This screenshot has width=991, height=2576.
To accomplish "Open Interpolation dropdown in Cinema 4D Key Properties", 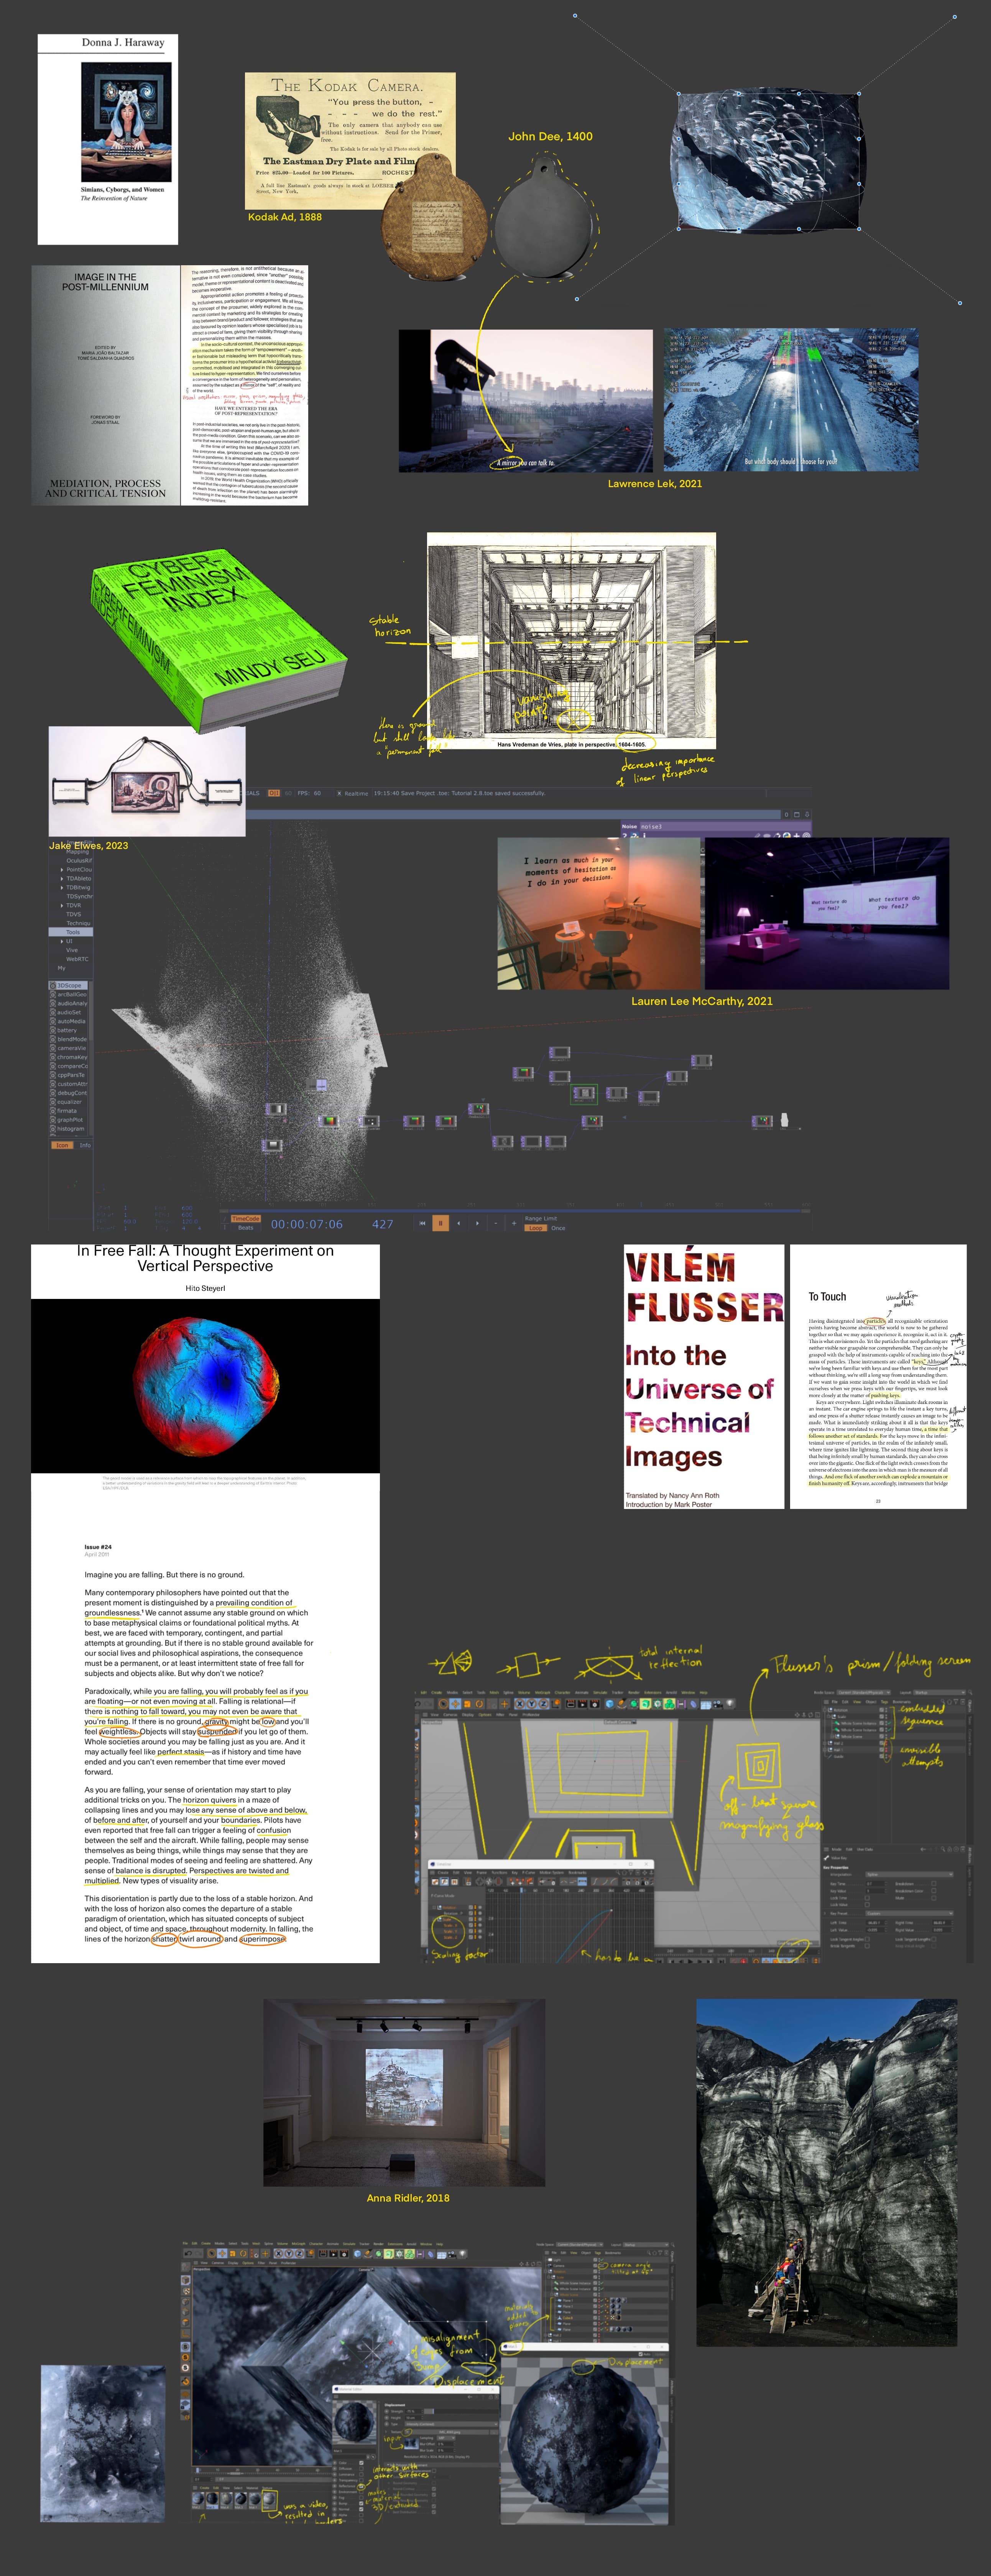I will [x=910, y=1875].
